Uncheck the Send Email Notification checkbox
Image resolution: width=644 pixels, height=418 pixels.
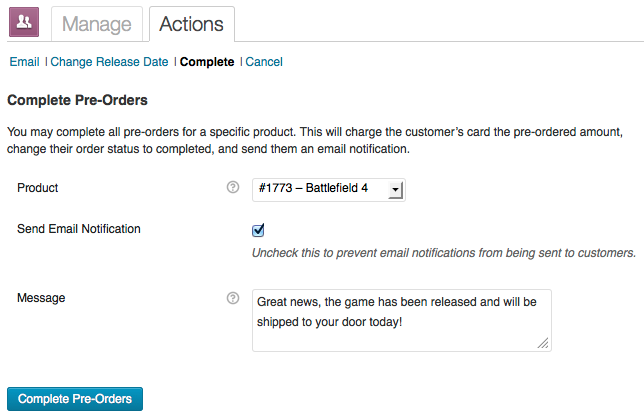pyautogui.click(x=258, y=230)
